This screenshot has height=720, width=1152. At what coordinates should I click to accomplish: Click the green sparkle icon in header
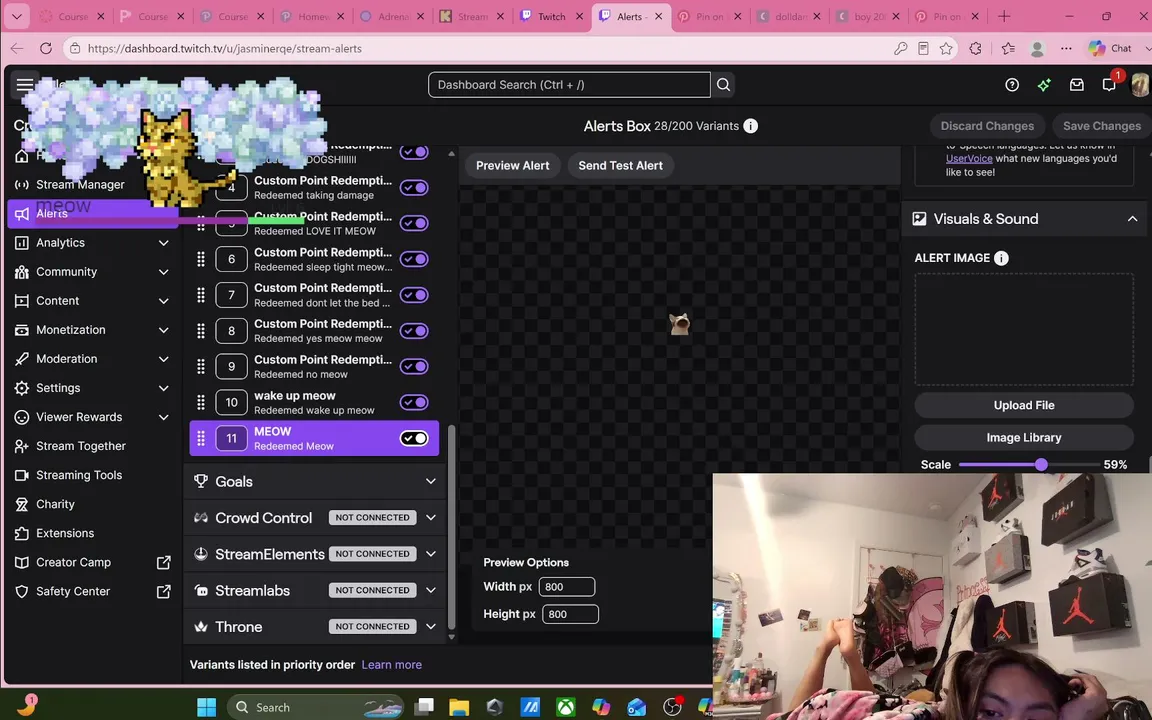(x=1044, y=84)
